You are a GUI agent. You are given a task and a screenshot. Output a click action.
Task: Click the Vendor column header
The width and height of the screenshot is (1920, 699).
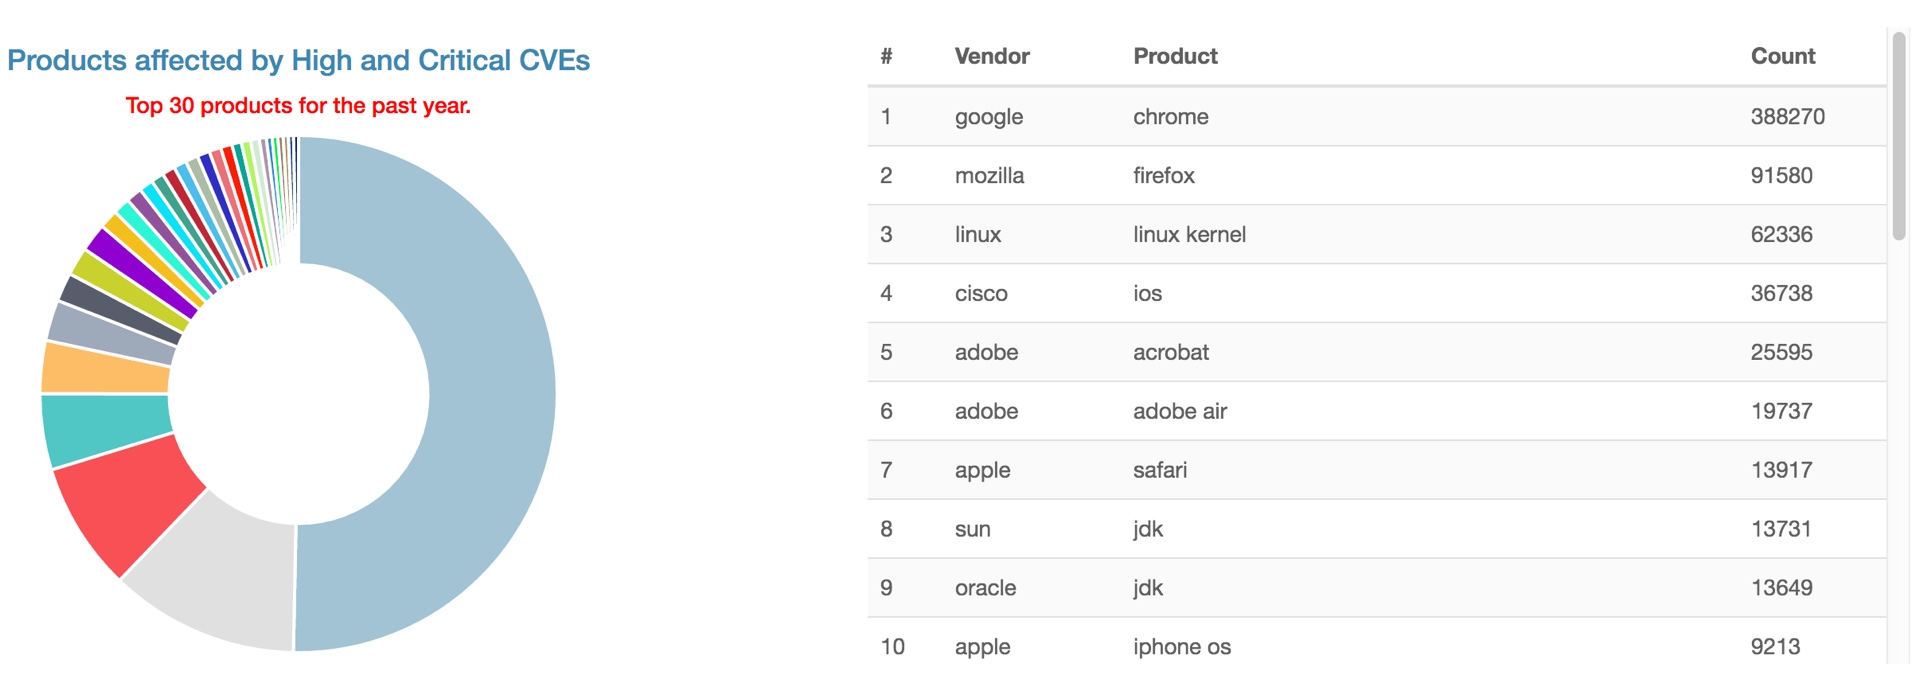click(x=991, y=56)
